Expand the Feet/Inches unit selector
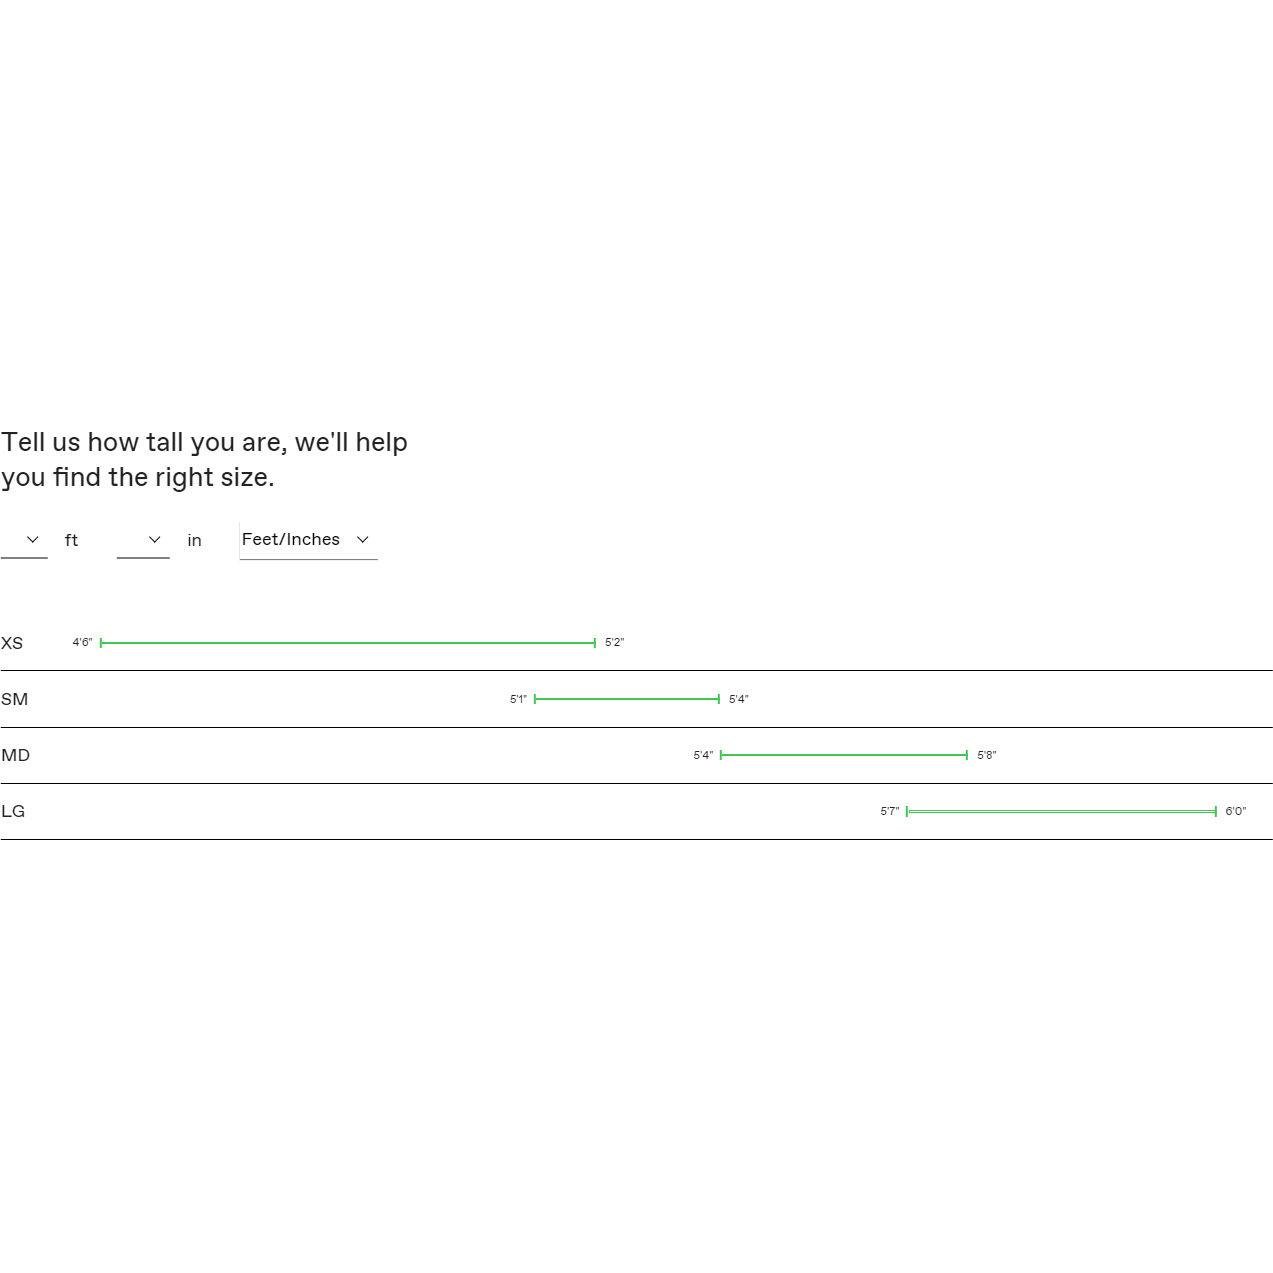The width and height of the screenshot is (1273, 1273). [308, 540]
